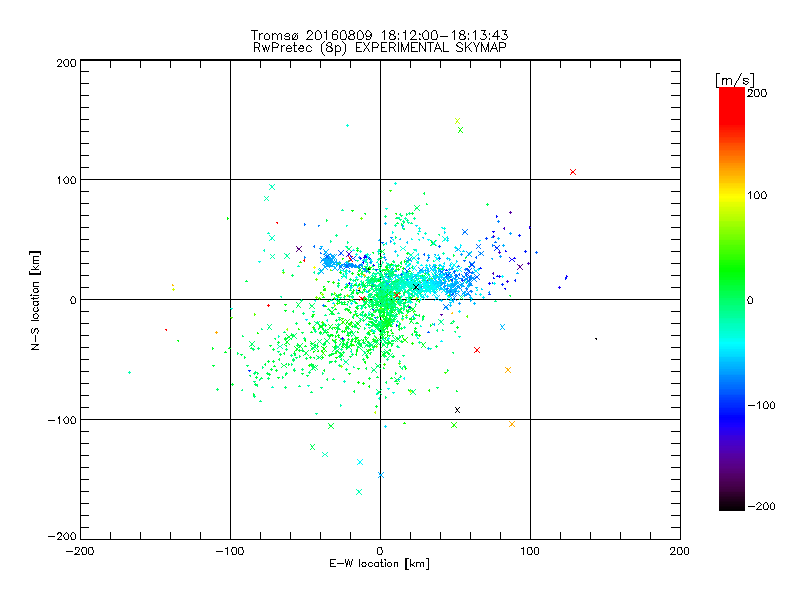Click the x-axis tick label '-200'
Viewport: 800px width, 600px height.
click(x=80, y=551)
